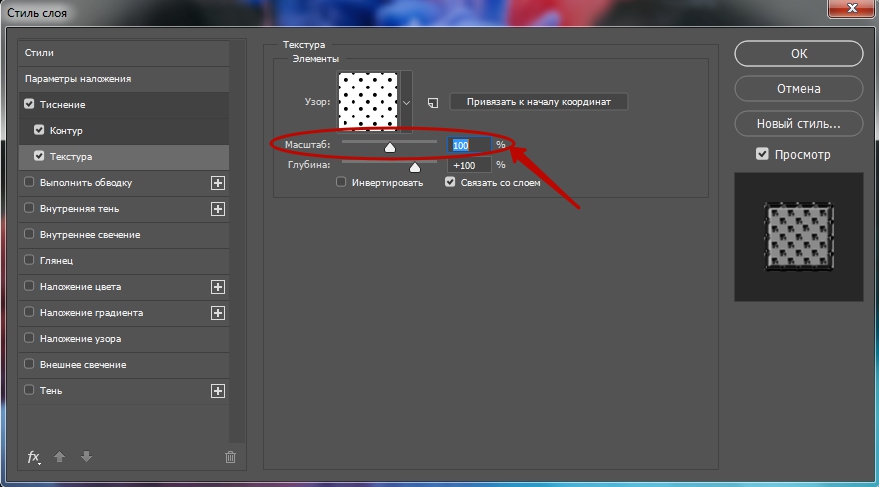Enable the Выполнить обводку checkbox
Image resolution: width=879 pixels, height=487 pixels.
[x=29, y=182]
